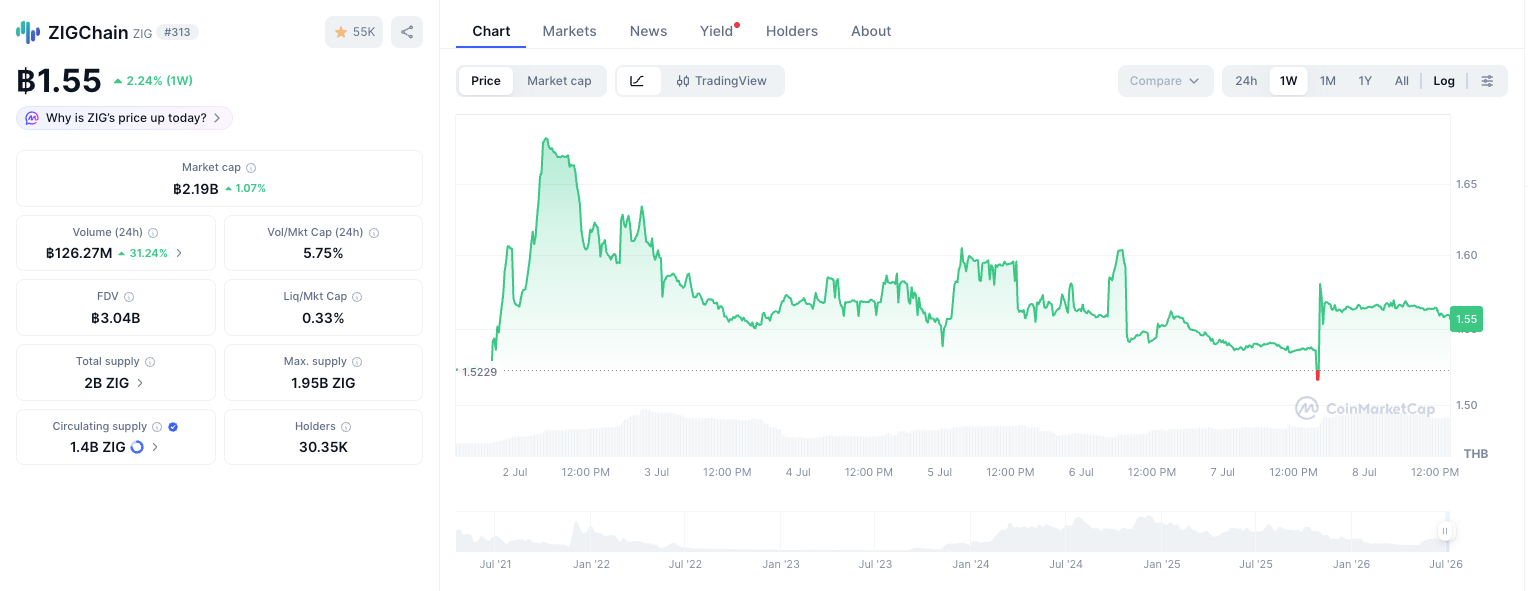Open the Compare dropdown

click(x=1165, y=81)
